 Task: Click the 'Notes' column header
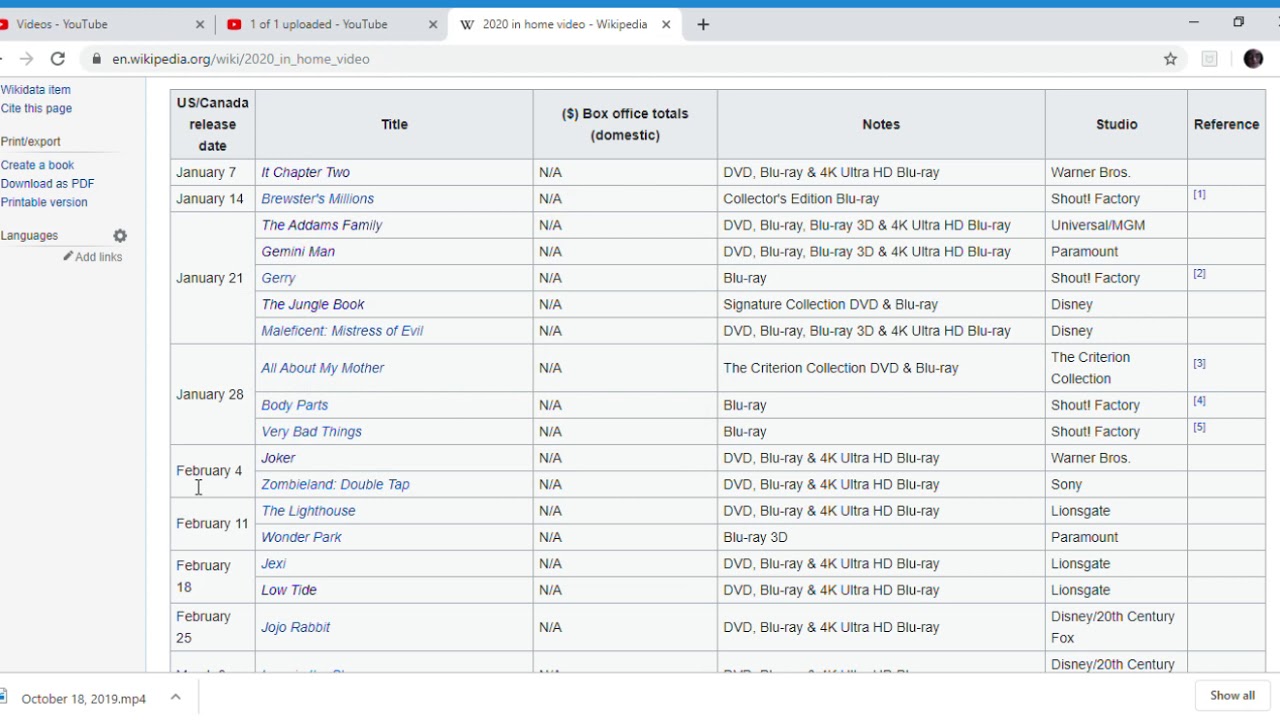click(881, 124)
